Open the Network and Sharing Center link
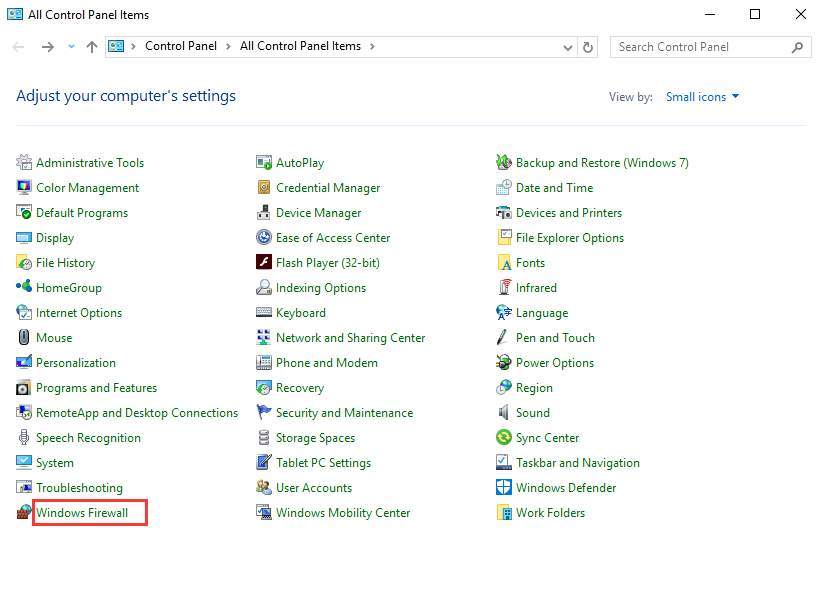This screenshot has height=590, width=822. (x=350, y=338)
